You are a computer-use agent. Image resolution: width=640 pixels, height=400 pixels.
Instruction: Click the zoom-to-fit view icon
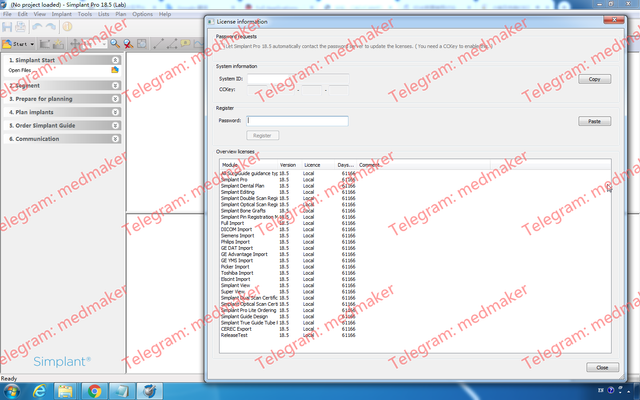[142, 44]
